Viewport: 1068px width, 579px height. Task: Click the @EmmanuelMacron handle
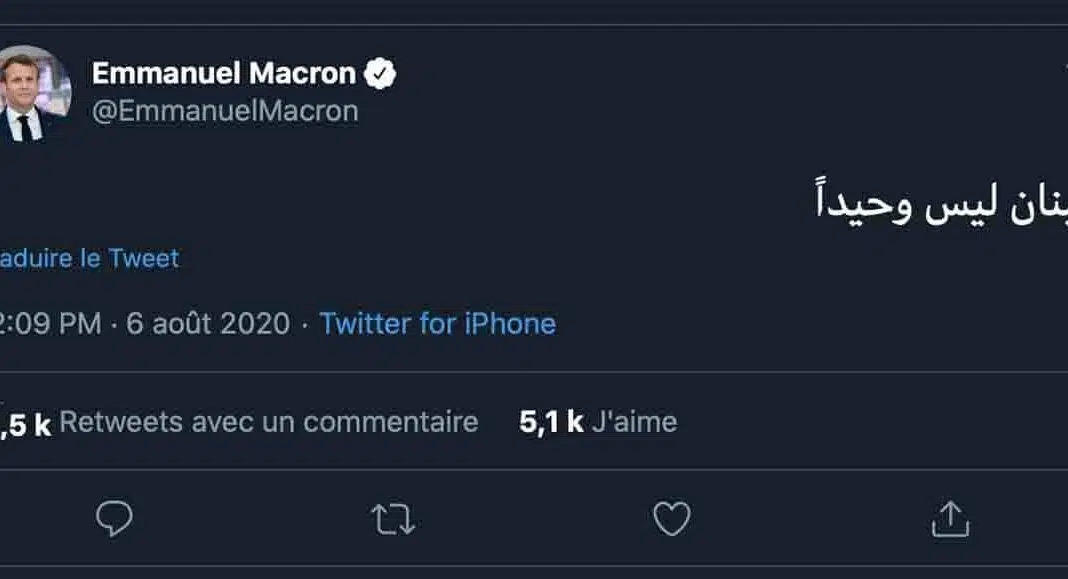[225, 111]
